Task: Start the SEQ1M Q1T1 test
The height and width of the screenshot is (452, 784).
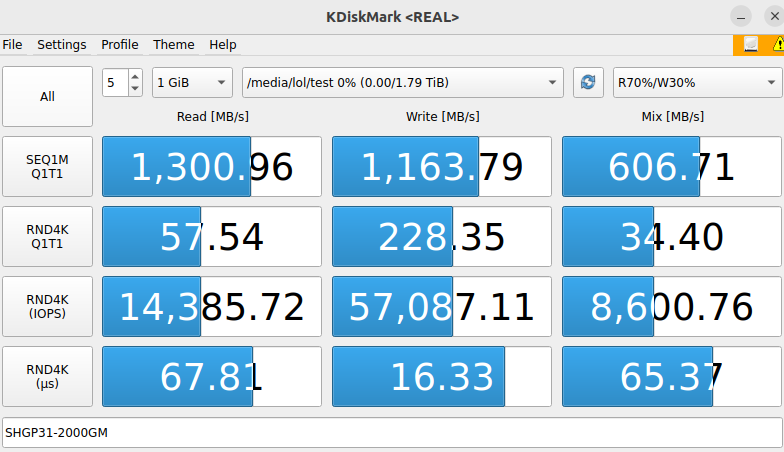Action: pos(47,167)
